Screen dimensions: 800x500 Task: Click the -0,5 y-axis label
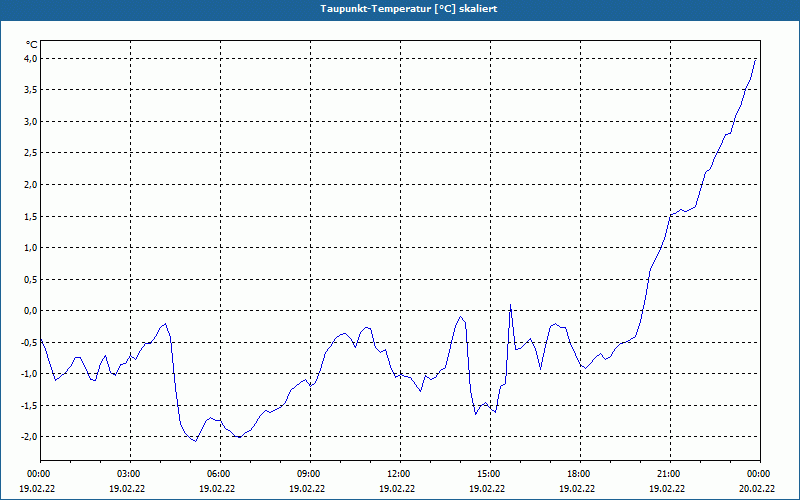(x=29, y=342)
